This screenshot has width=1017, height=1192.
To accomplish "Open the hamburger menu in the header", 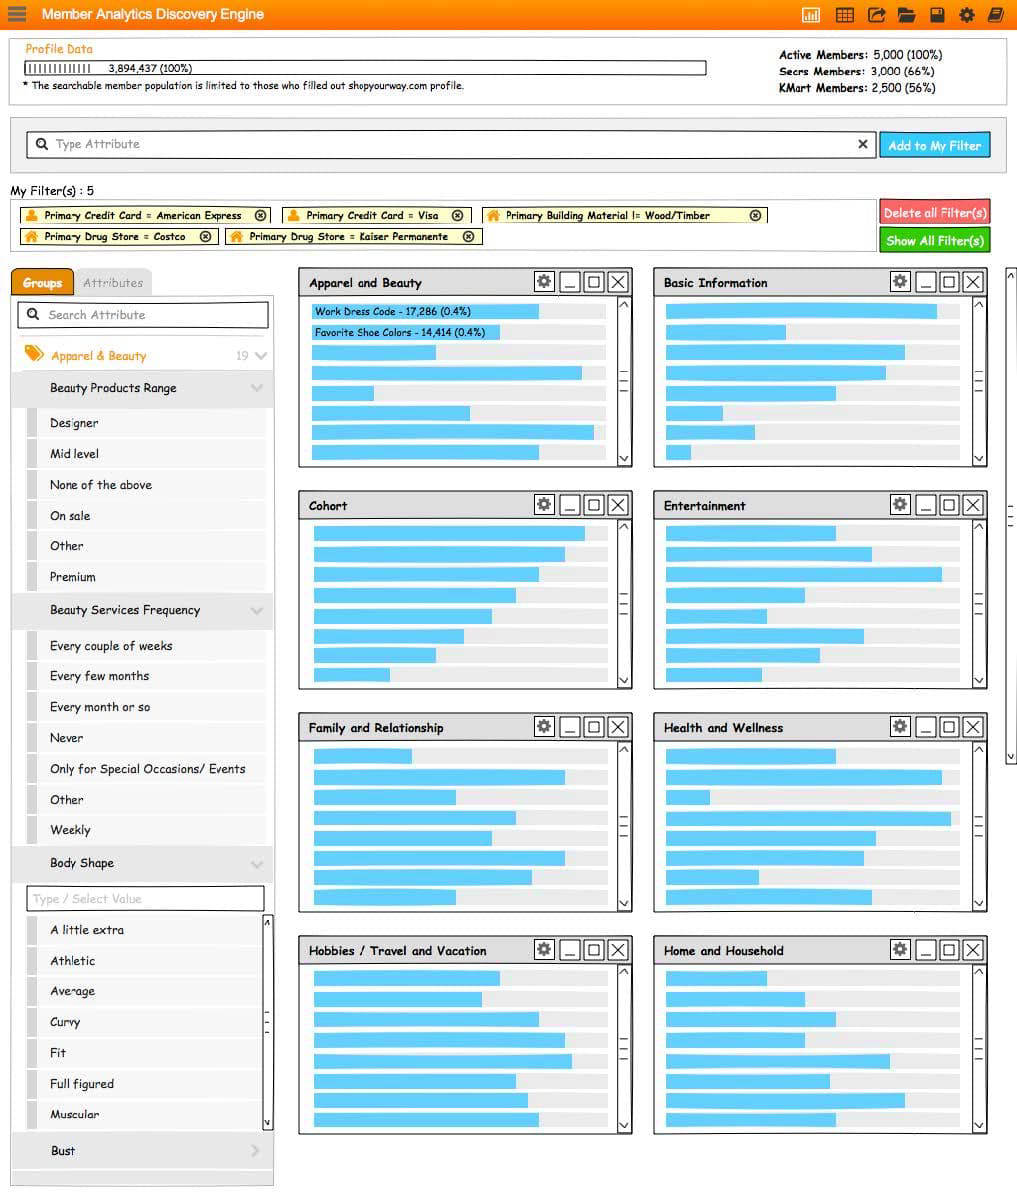I will [x=16, y=14].
